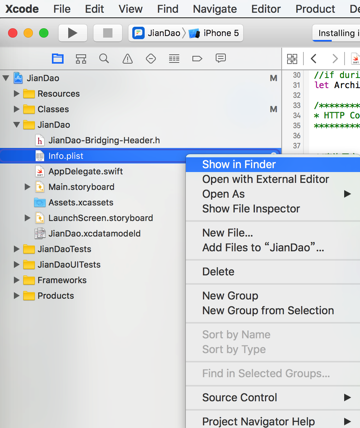Open the Editor menu
Screen dimensions: 360x428
point(266,9)
